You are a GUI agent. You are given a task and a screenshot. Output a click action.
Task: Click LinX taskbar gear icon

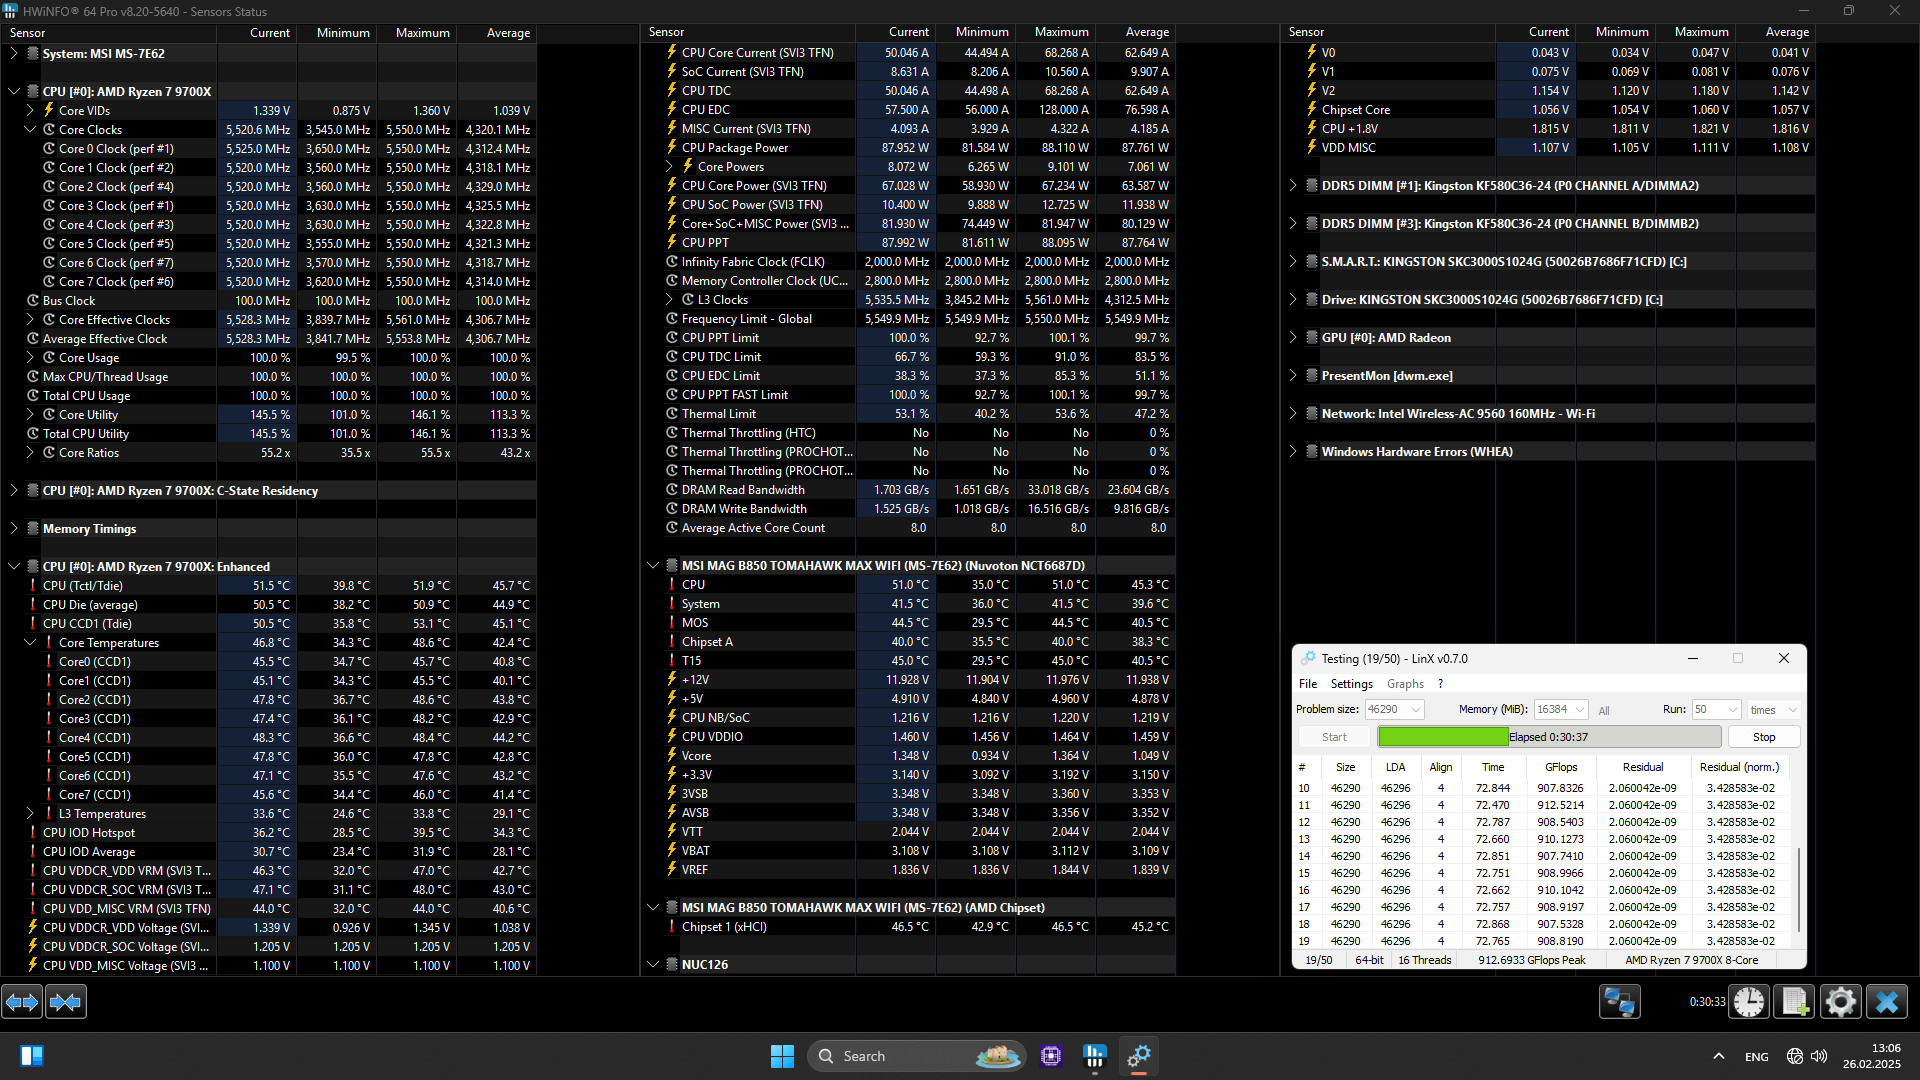[1139, 1056]
